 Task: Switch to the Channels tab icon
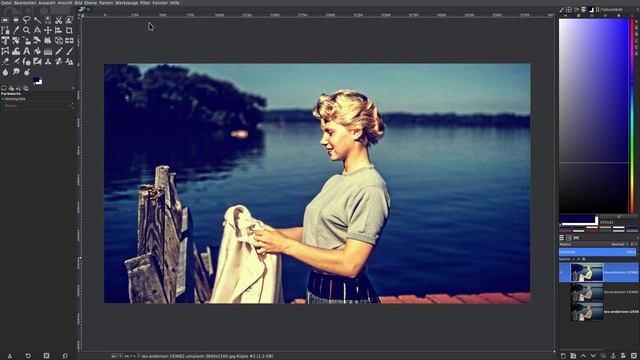point(569,238)
